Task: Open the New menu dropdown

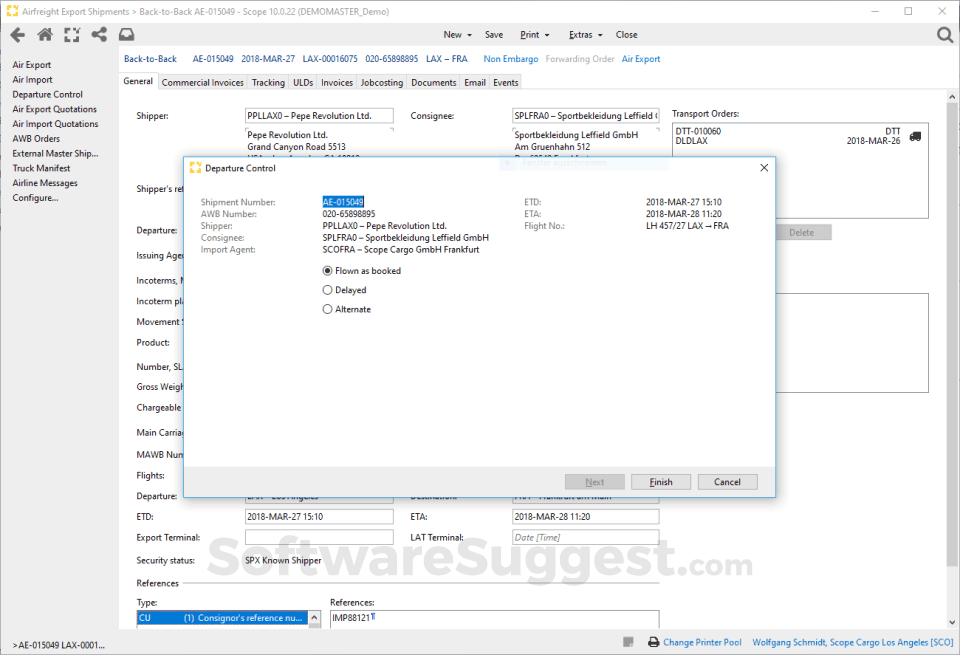Action: 456,33
